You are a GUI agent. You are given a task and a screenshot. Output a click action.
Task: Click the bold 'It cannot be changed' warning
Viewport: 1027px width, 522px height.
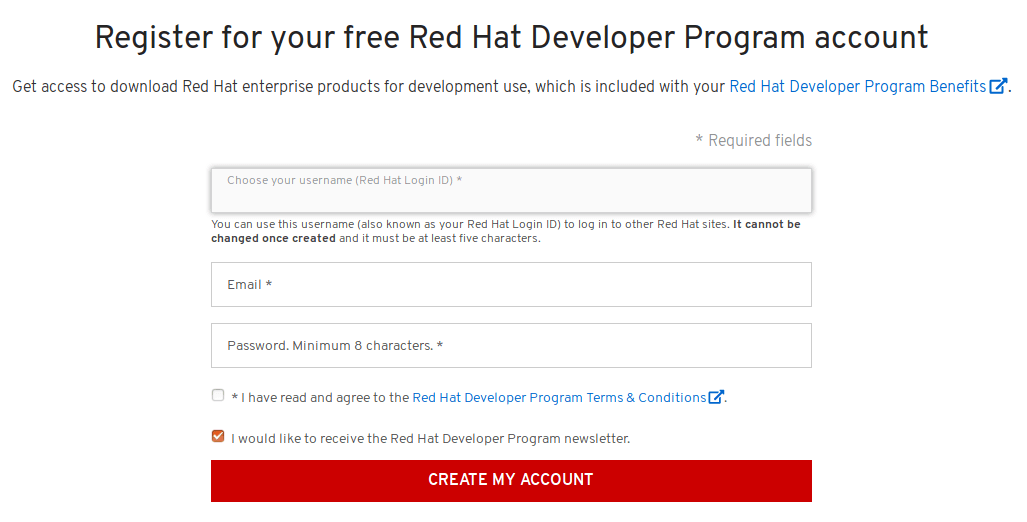(x=766, y=225)
